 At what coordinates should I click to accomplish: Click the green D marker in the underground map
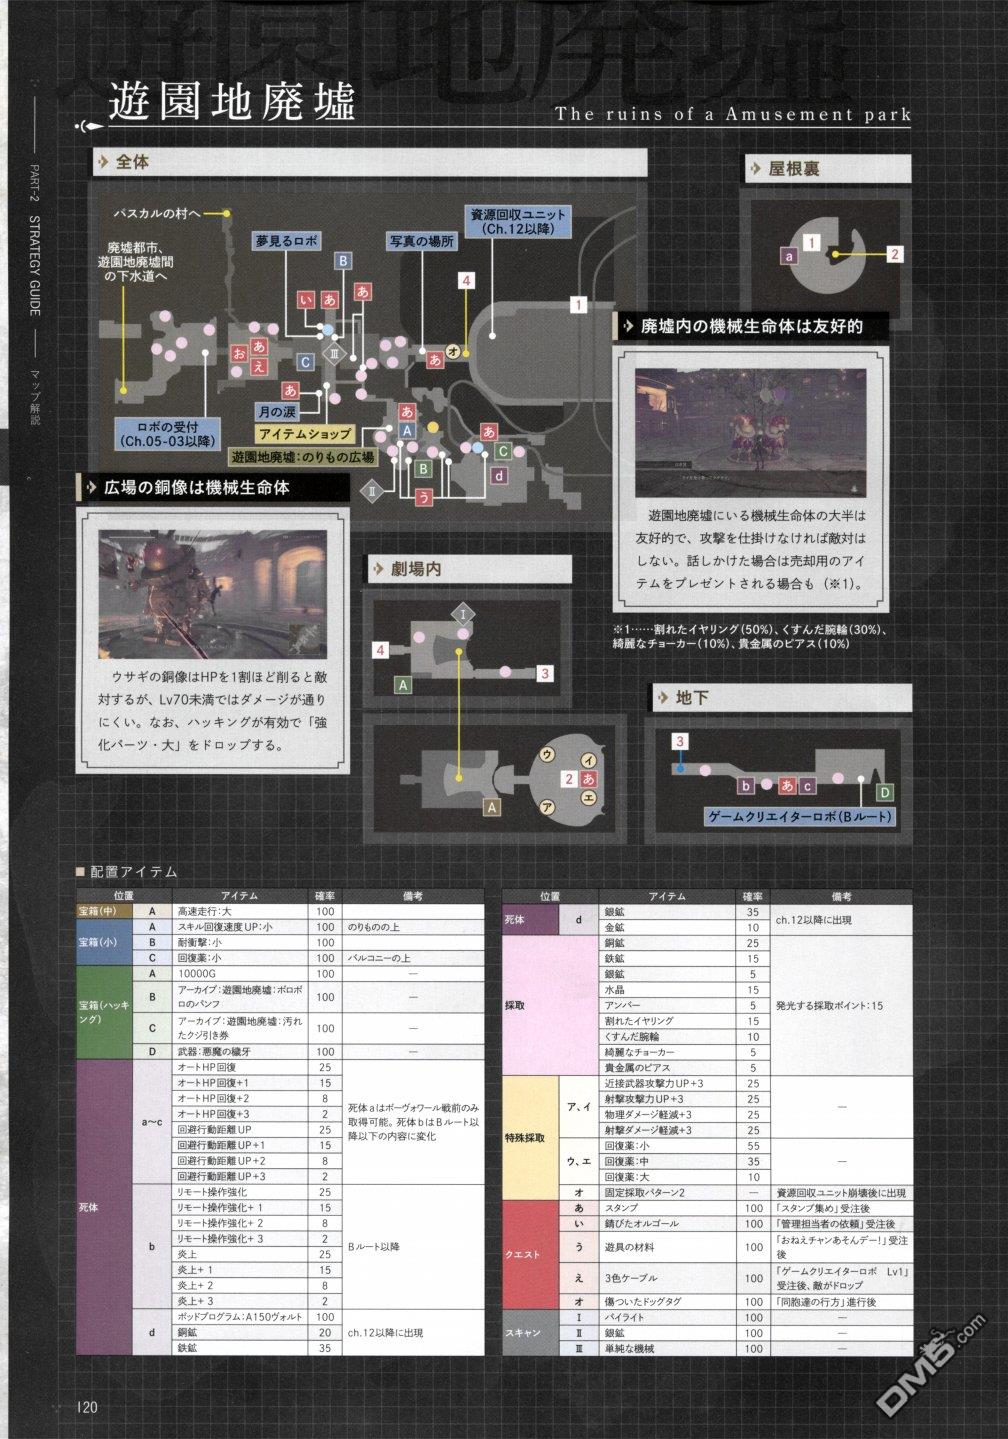883,792
